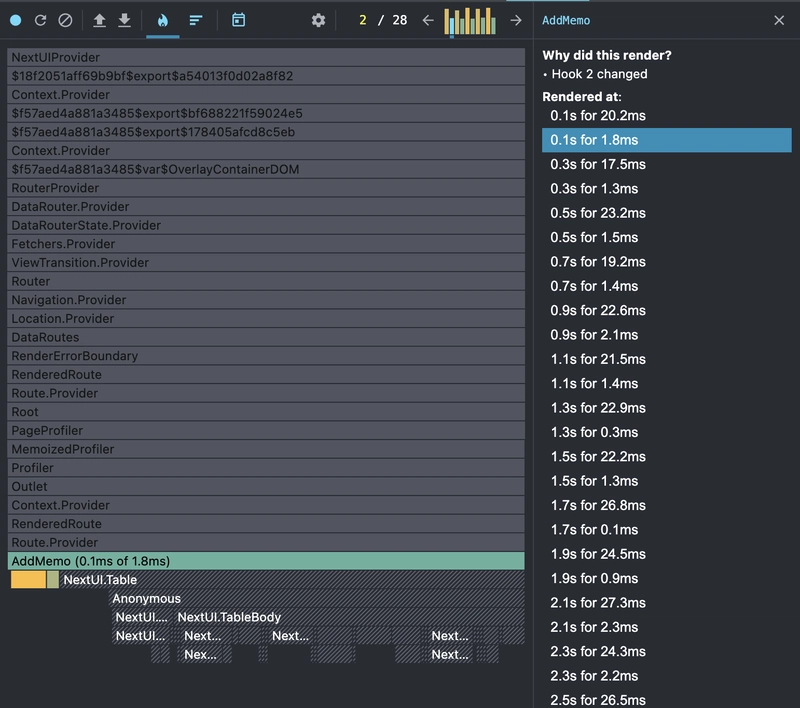Reload and start profiling
This screenshot has width=800, height=708.
pos(40,20)
